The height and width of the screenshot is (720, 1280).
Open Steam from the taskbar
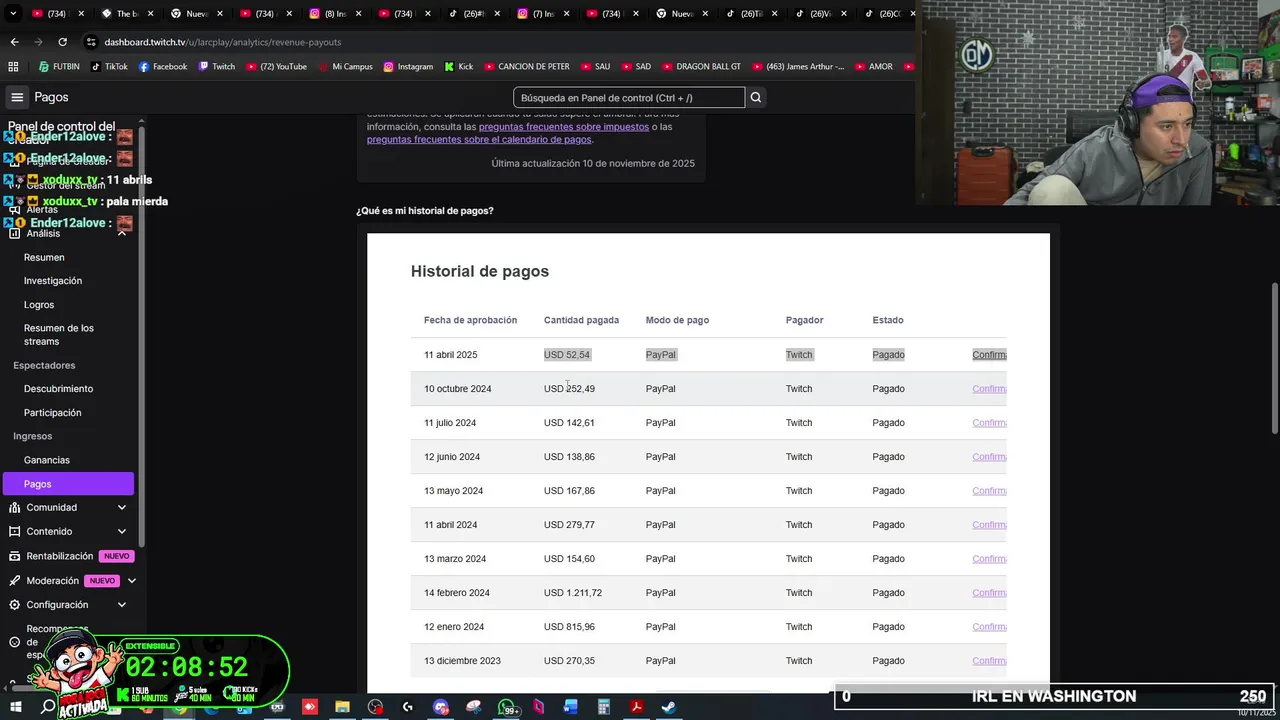click(x=668, y=707)
